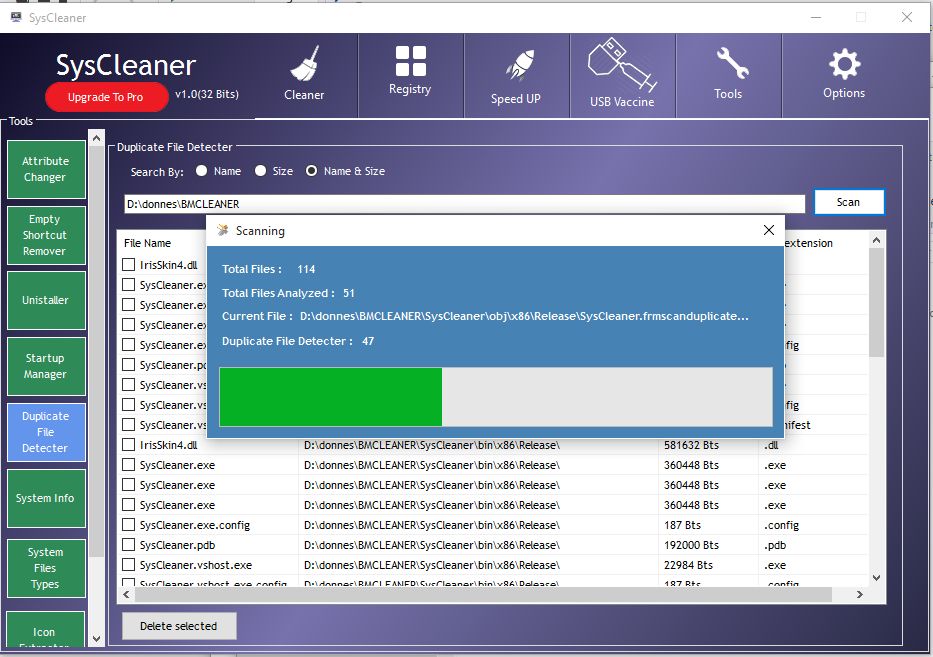The width and height of the screenshot is (933, 657).
Task: Select the Name & Size radio button
Action: click(x=312, y=171)
